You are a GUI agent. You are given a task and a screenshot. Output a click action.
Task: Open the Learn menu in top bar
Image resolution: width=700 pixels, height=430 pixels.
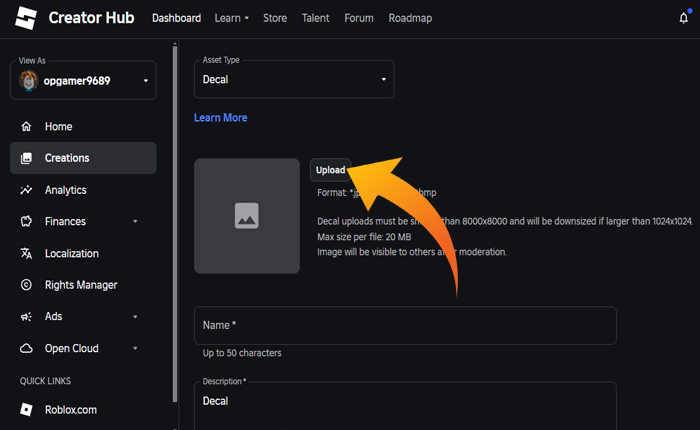231,18
